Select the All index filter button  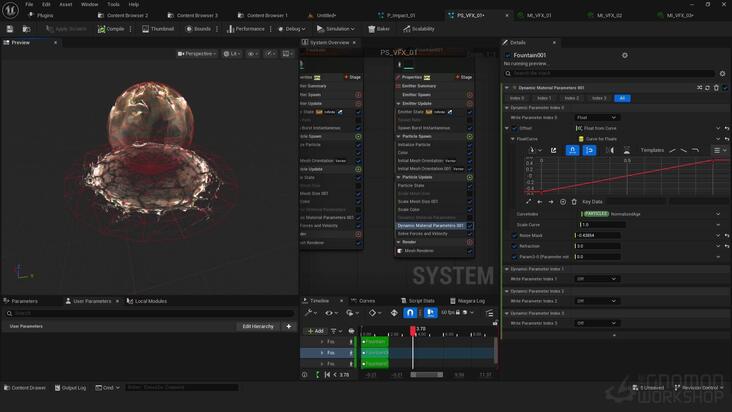pyautogui.click(x=622, y=98)
